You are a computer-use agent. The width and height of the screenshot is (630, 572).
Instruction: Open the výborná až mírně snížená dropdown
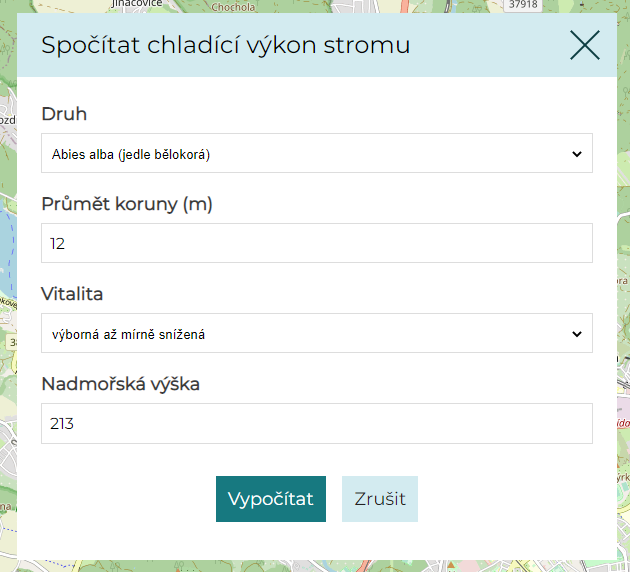tap(317, 333)
